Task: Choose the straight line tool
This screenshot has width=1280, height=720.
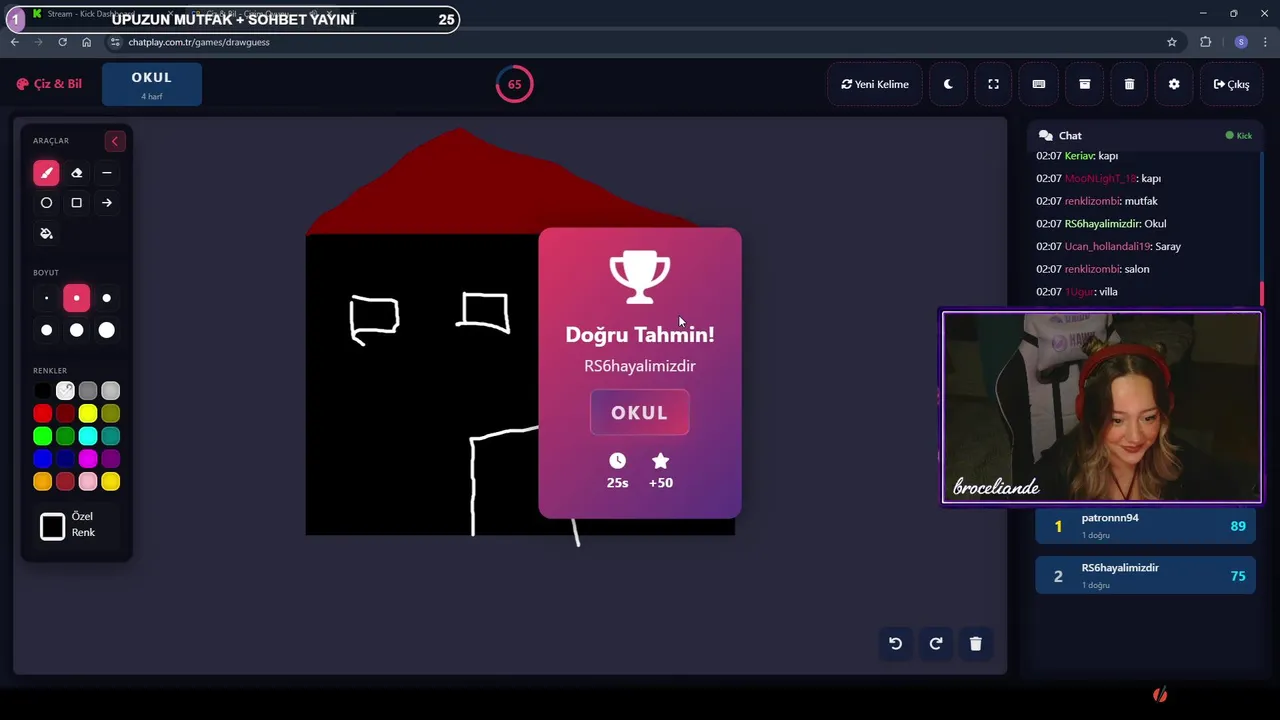Action: tap(107, 173)
